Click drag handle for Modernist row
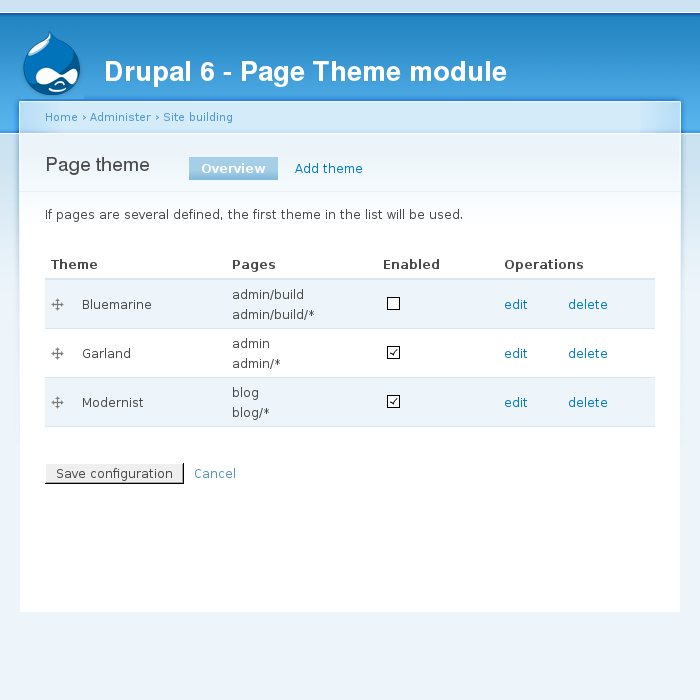The image size is (700, 700). (58, 403)
